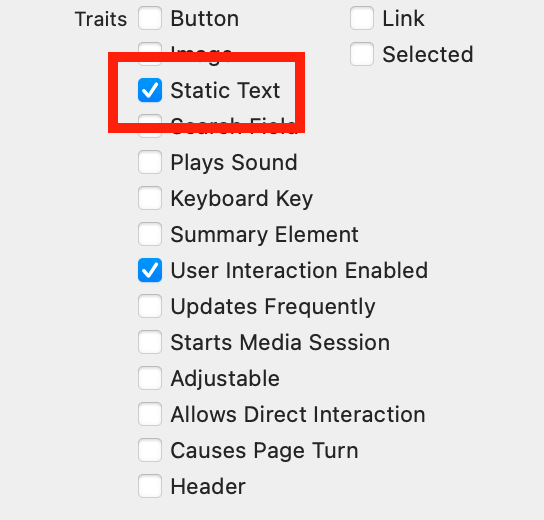
Task: Enable Allows Direct Interaction trait
Action: click(150, 414)
